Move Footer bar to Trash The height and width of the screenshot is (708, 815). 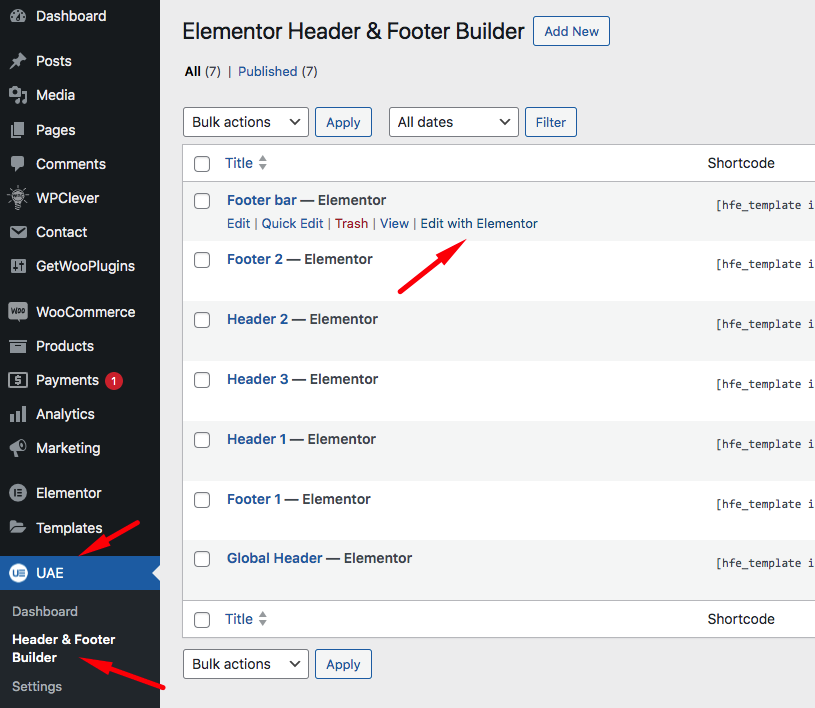coord(351,224)
